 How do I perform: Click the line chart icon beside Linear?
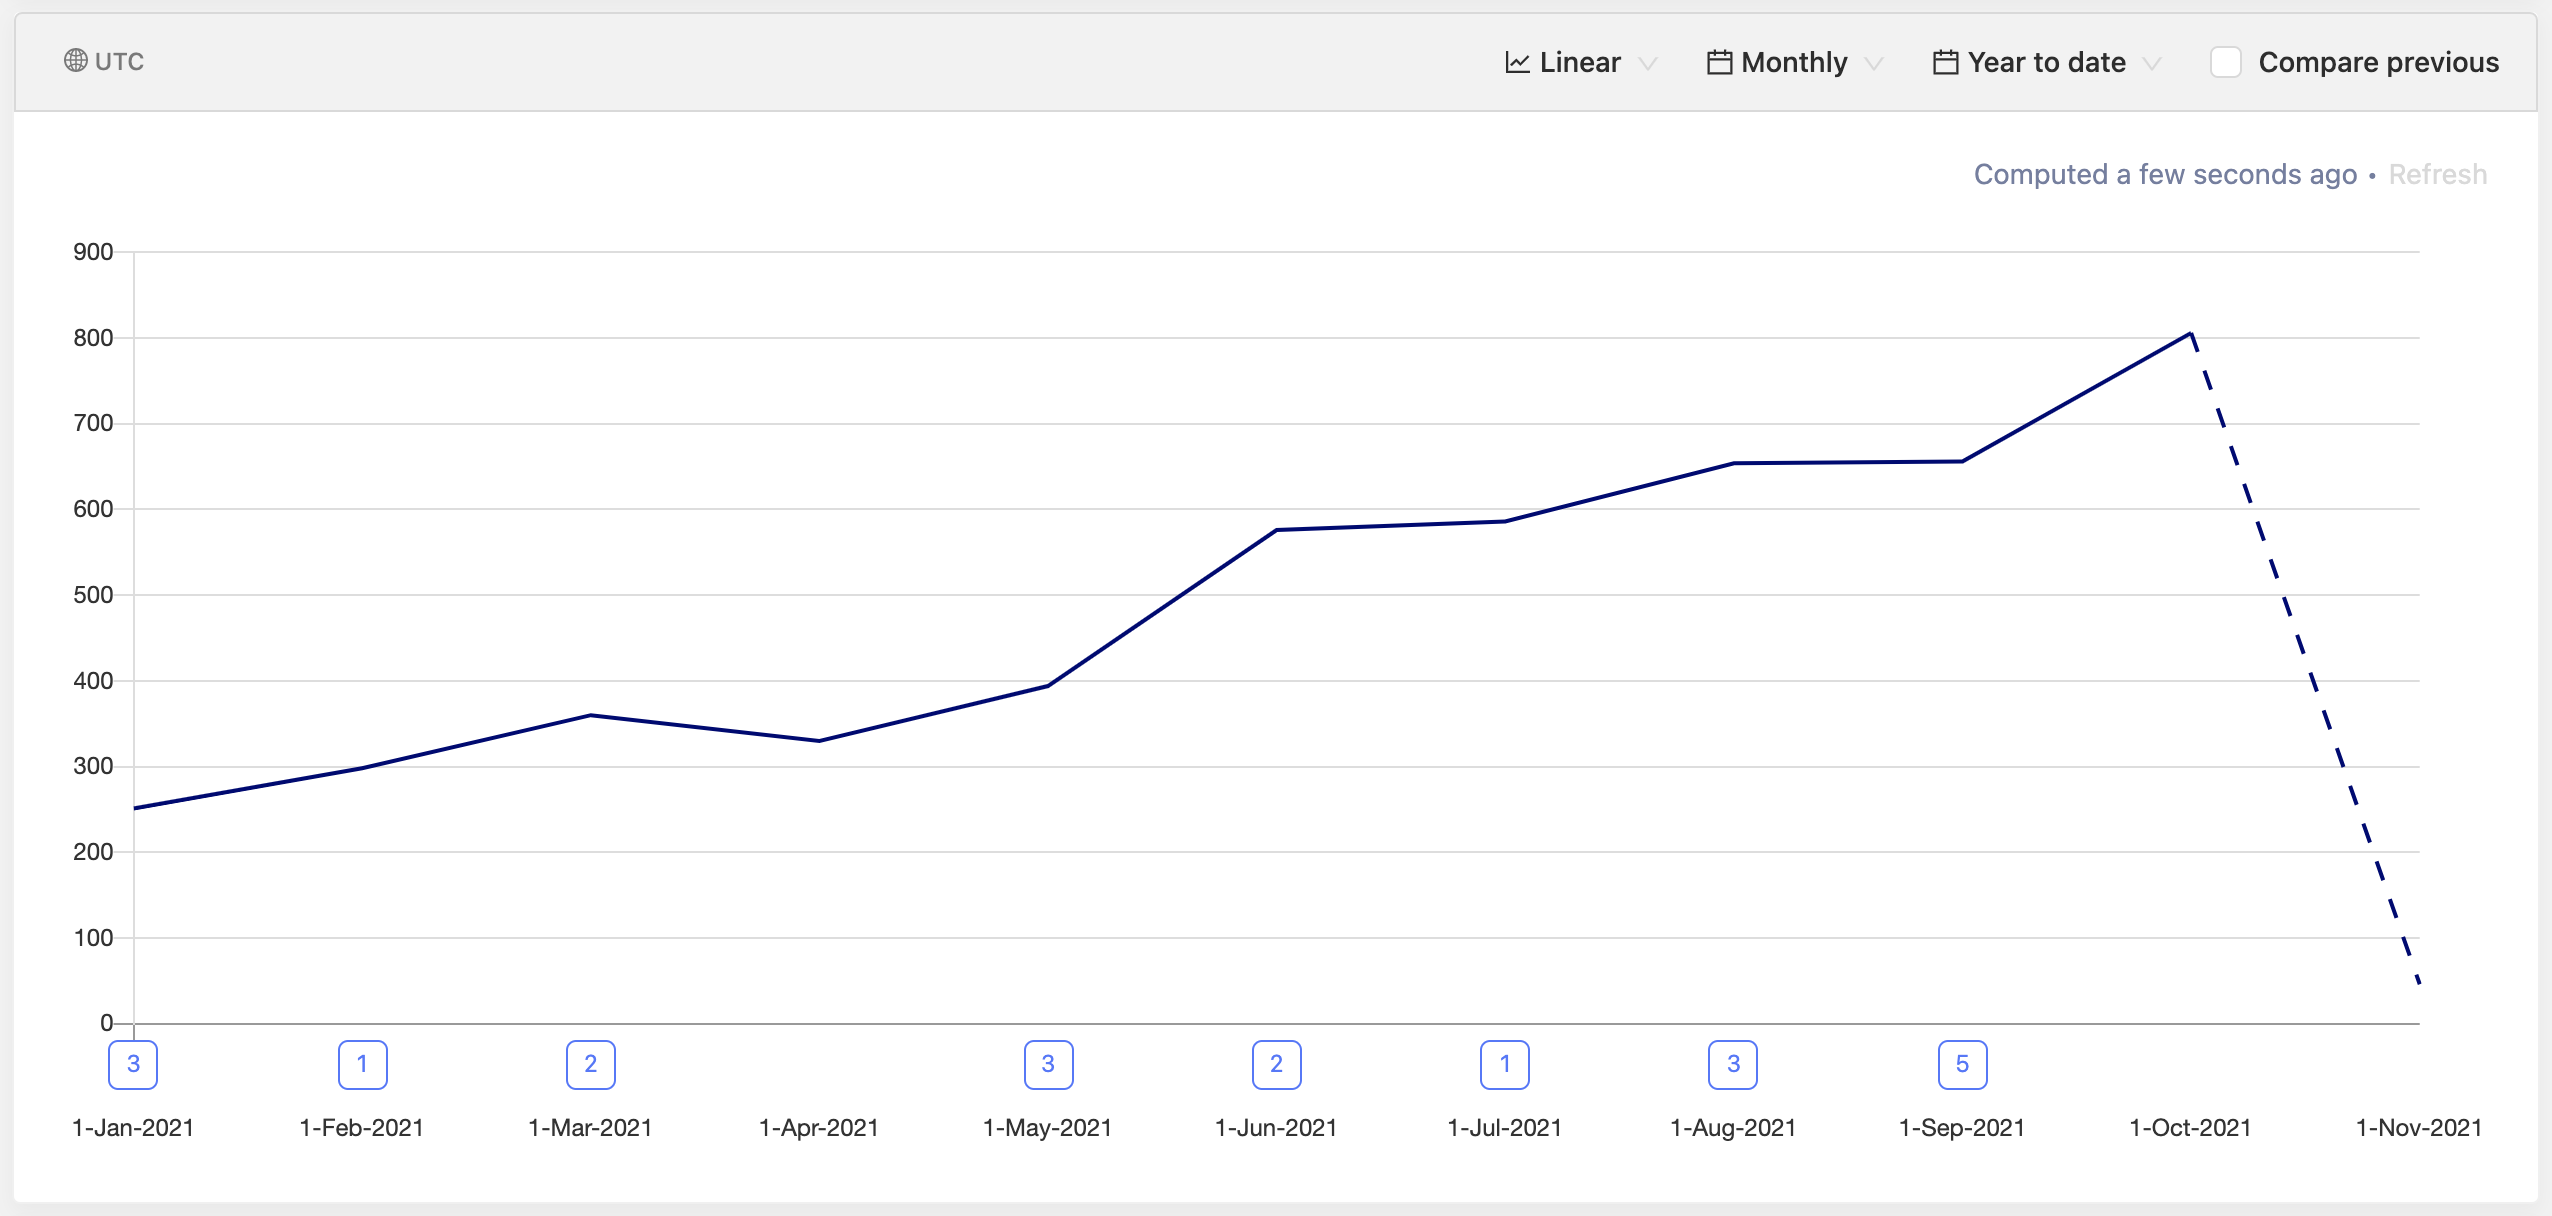coord(1517,63)
